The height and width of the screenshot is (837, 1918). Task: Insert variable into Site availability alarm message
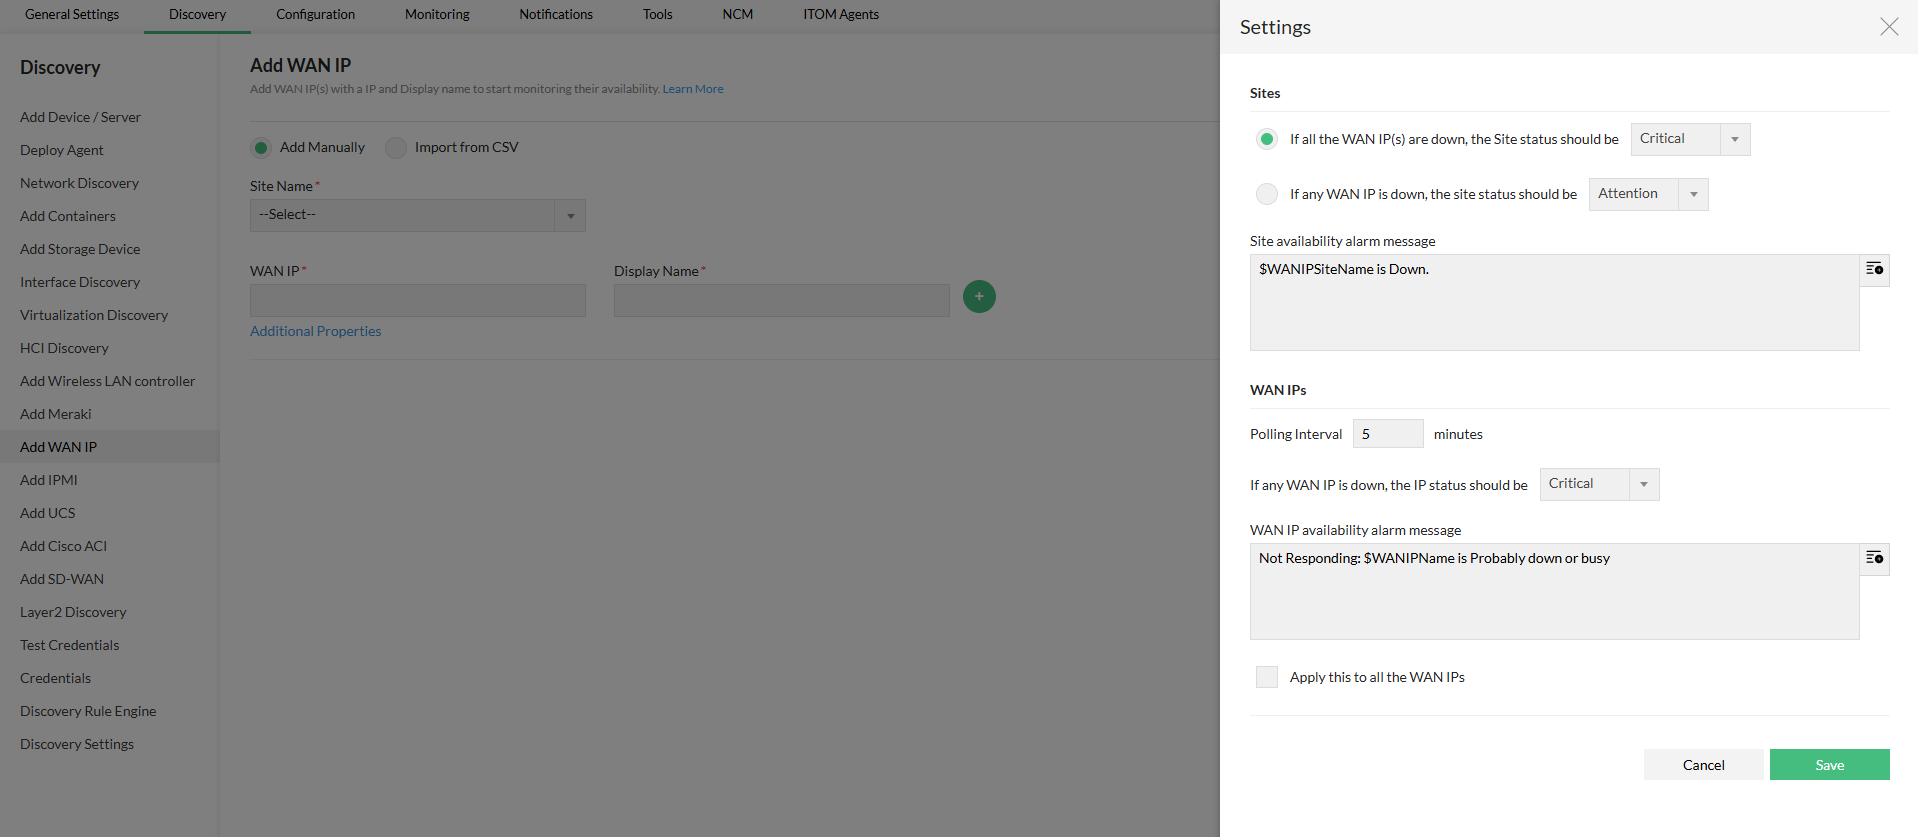click(1874, 270)
